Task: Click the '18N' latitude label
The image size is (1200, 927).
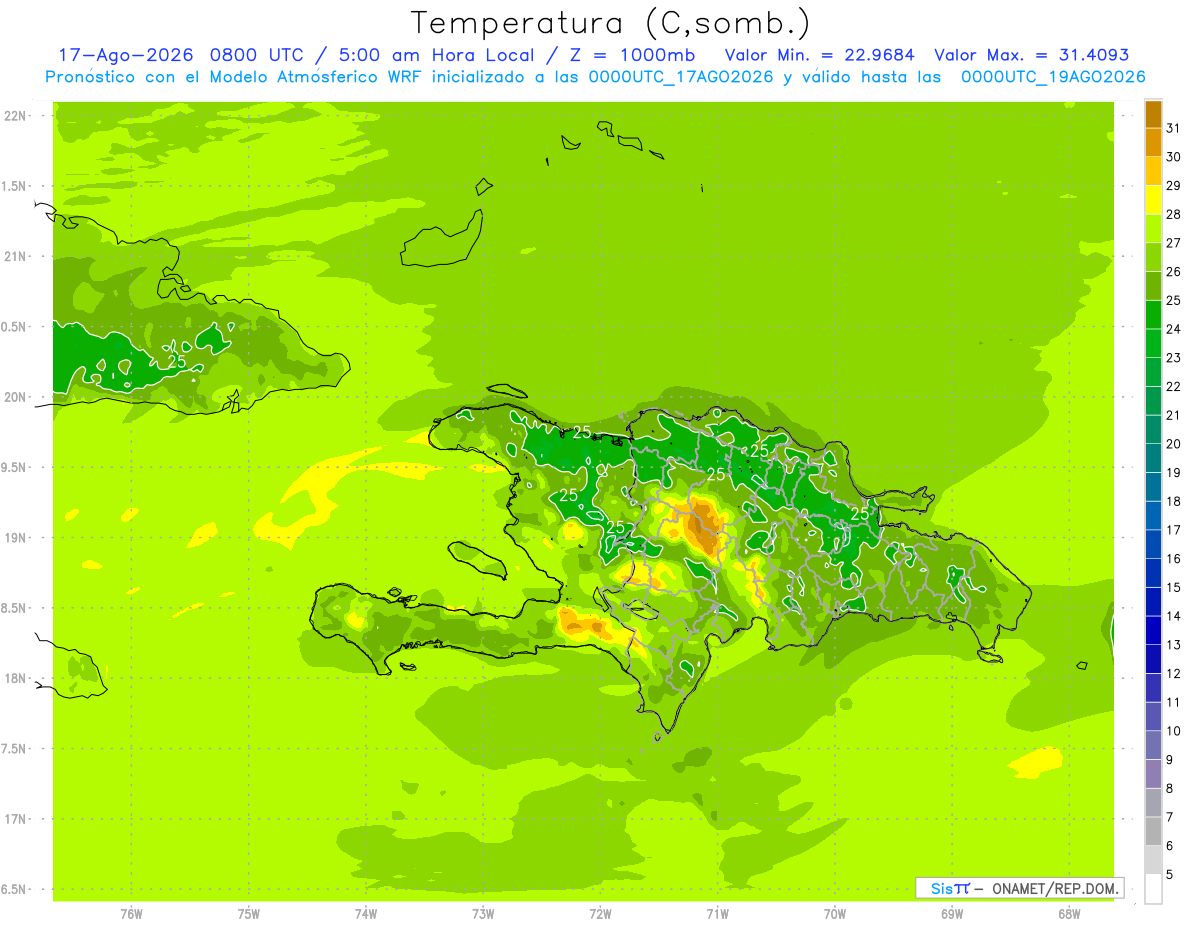Action: (x=16, y=678)
